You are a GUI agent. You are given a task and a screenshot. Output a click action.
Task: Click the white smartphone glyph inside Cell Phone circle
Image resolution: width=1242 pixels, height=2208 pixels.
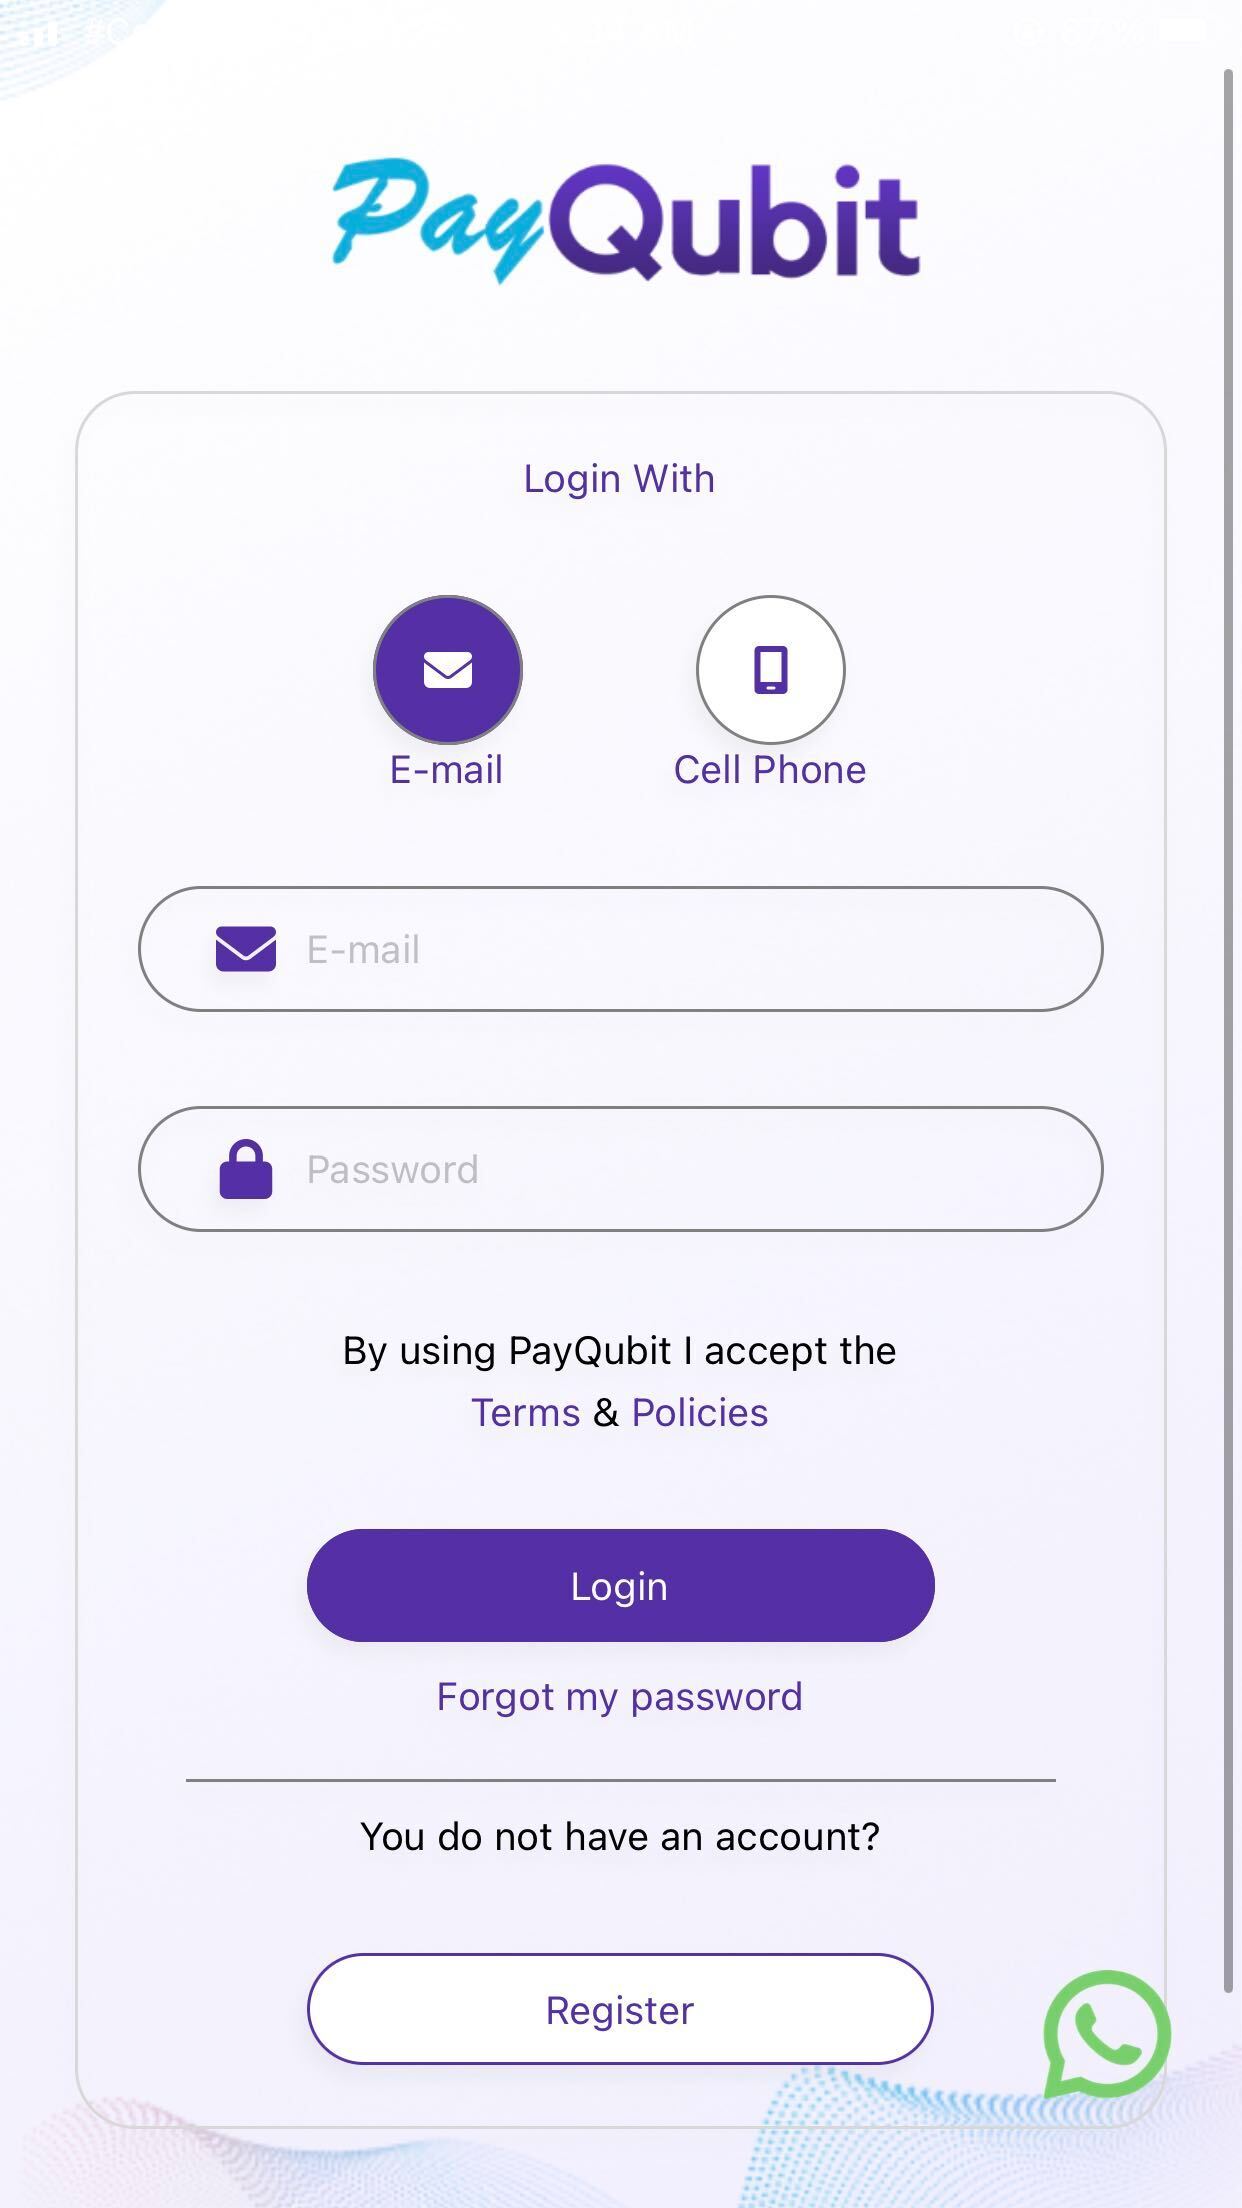tap(771, 670)
